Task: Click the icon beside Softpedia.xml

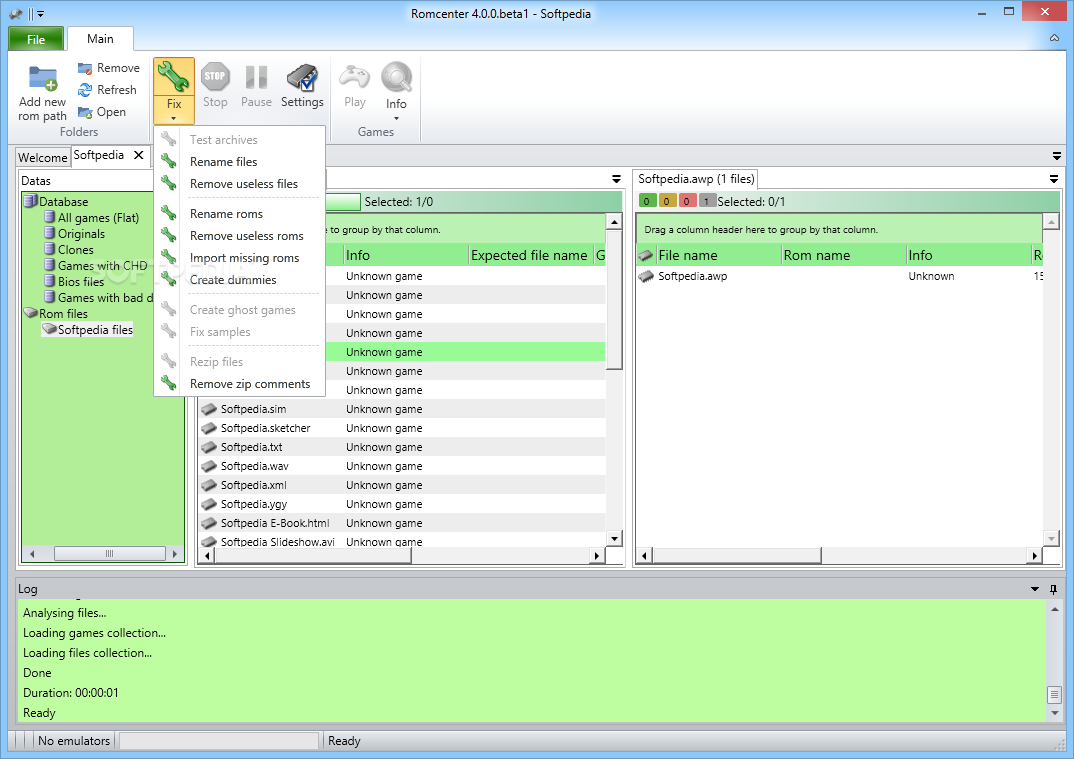Action: (209, 485)
